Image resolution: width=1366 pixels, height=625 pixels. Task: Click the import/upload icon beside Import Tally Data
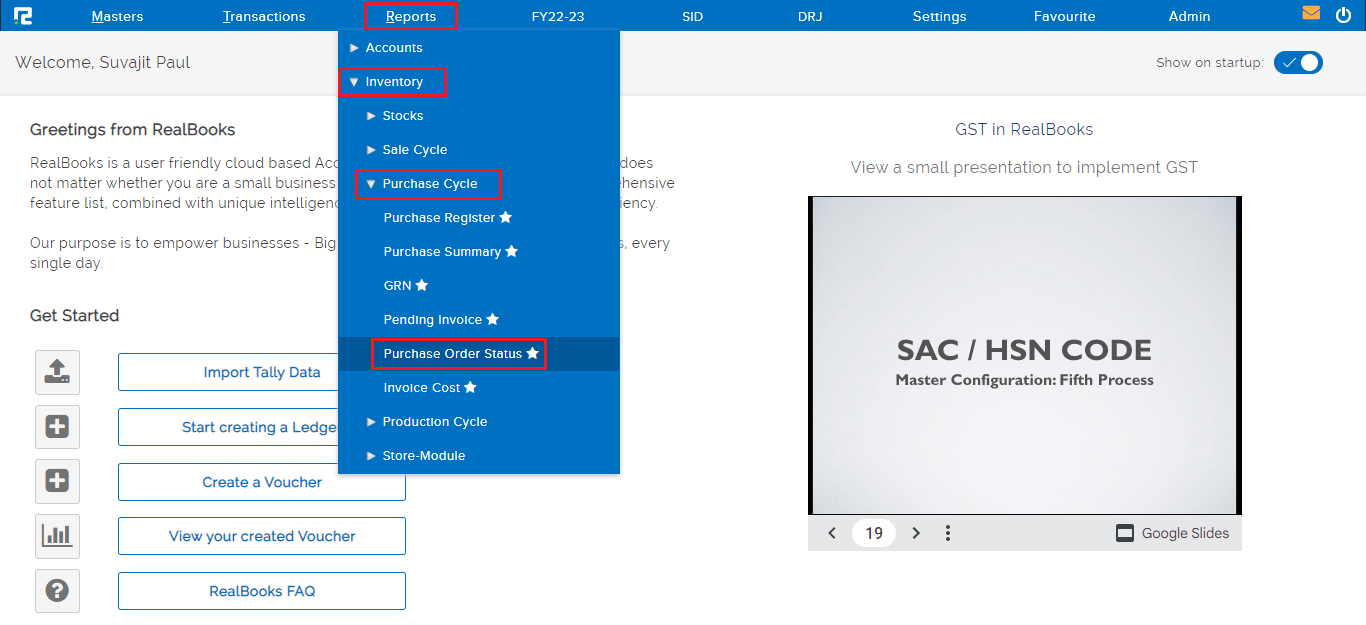pos(57,372)
